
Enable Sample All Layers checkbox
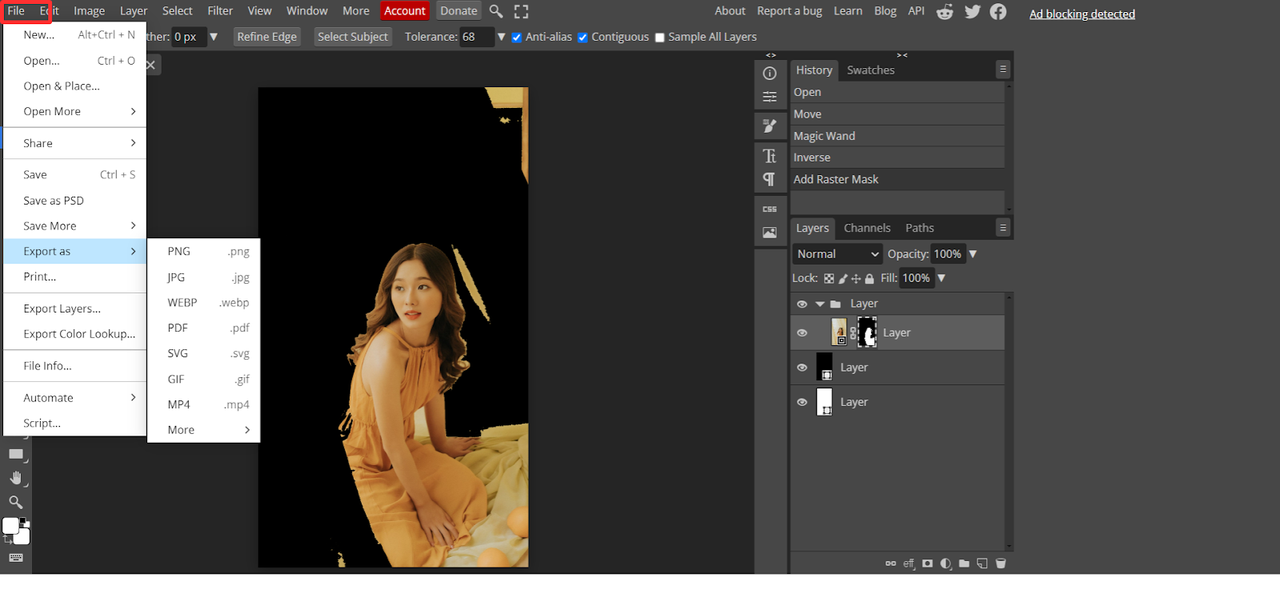pyautogui.click(x=659, y=37)
